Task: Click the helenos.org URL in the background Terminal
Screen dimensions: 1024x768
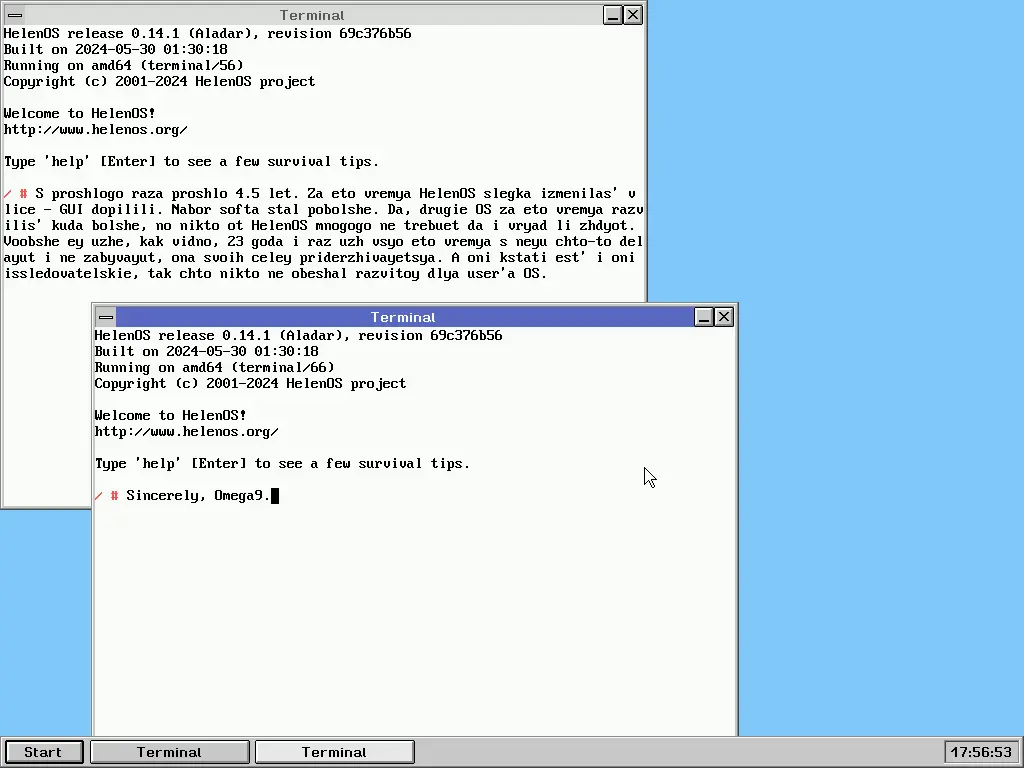Action: click(x=95, y=130)
